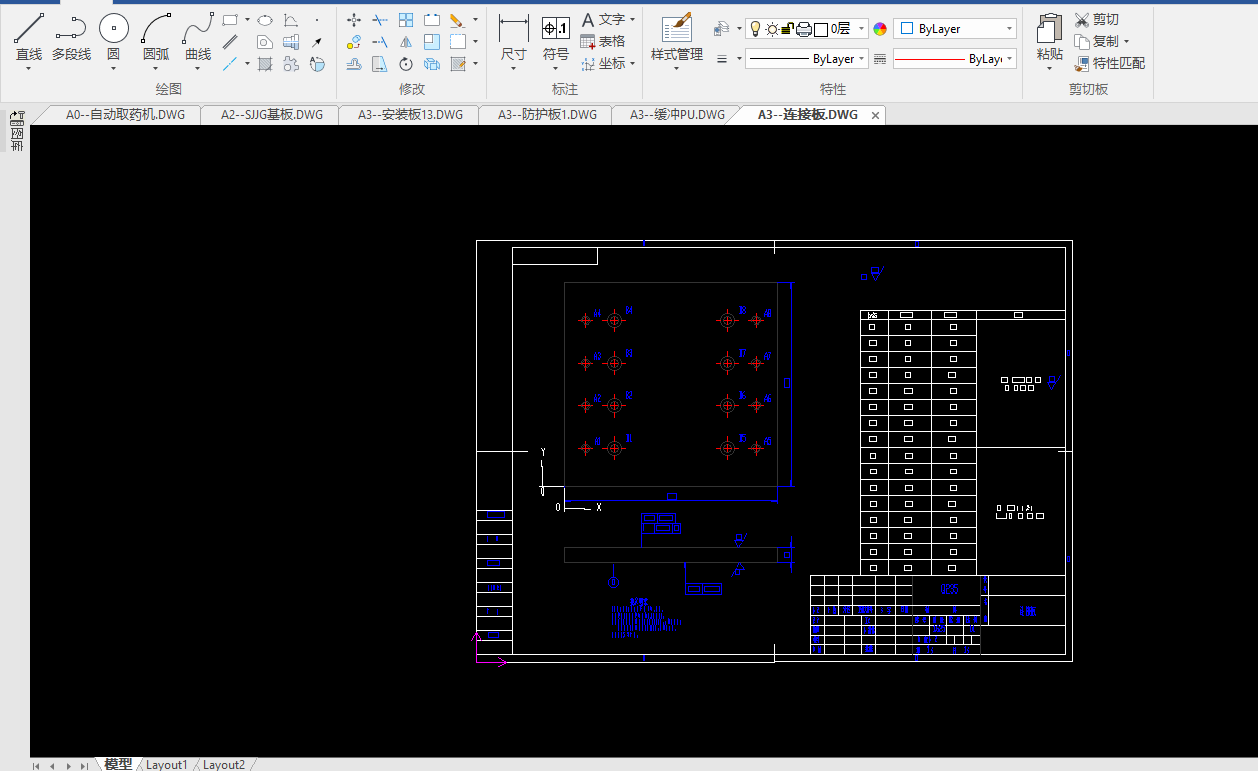Click the 坐标 coordinate button
Image resolution: width=1258 pixels, height=771 pixels.
tap(603, 64)
